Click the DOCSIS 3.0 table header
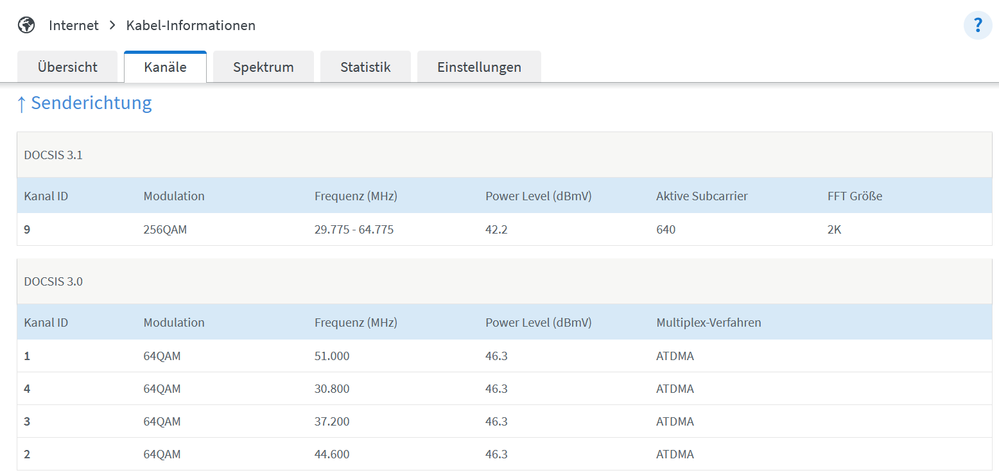The height and width of the screenshot is (473, 999). tap(53, 282)
